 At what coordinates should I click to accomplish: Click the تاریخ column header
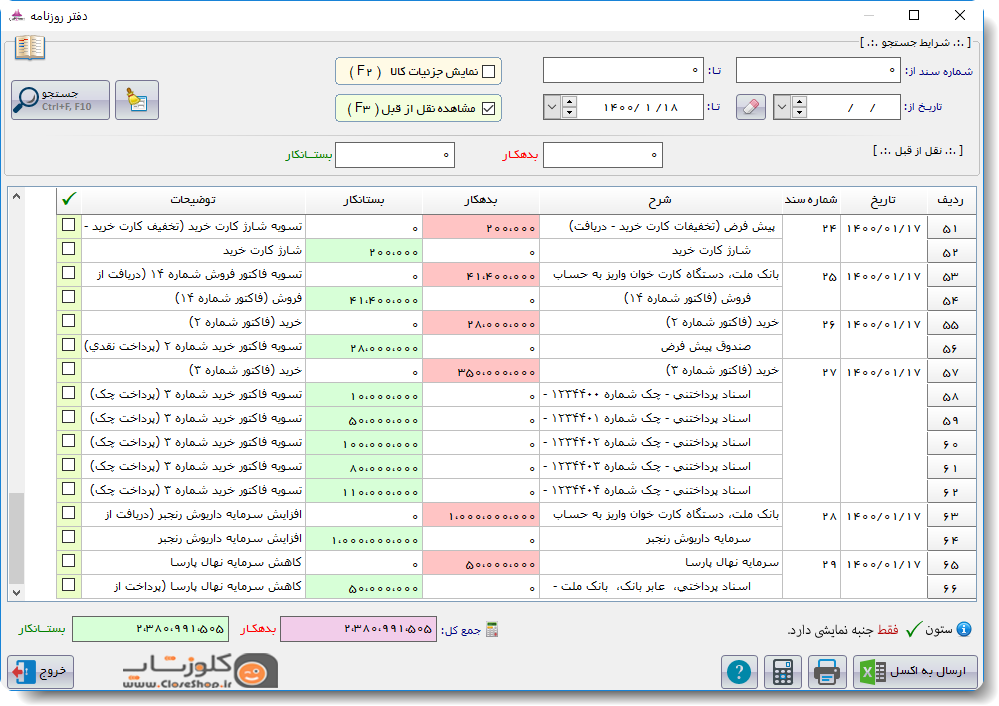(x=884, y=200)
